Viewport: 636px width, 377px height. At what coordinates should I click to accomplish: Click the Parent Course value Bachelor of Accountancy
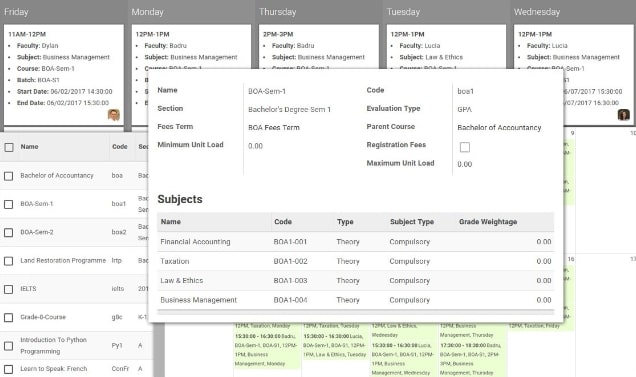(499, 127)
